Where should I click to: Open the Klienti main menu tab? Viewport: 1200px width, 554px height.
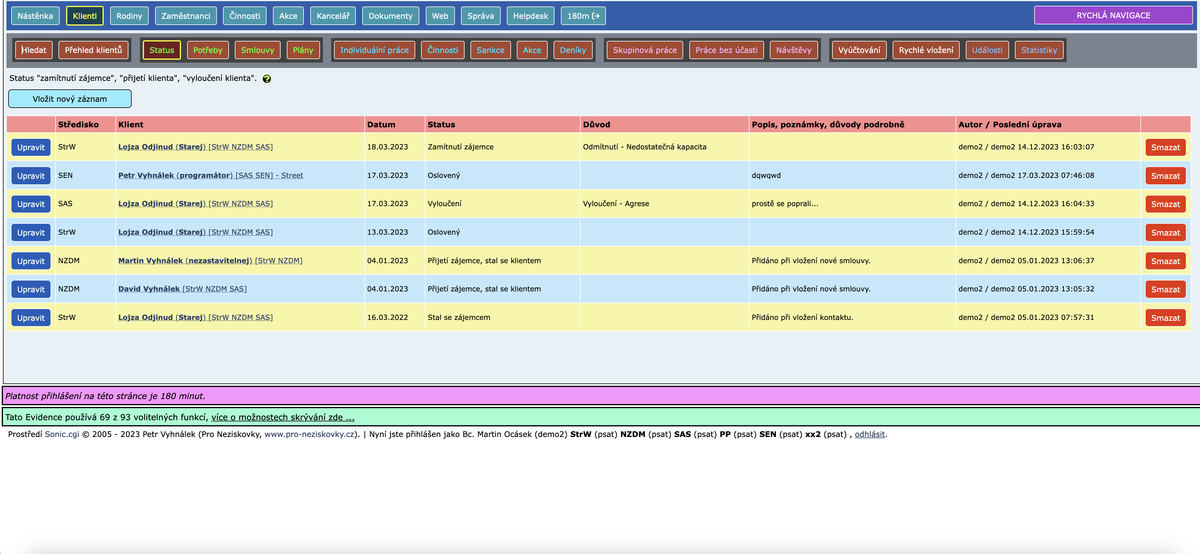click(85, 16)
